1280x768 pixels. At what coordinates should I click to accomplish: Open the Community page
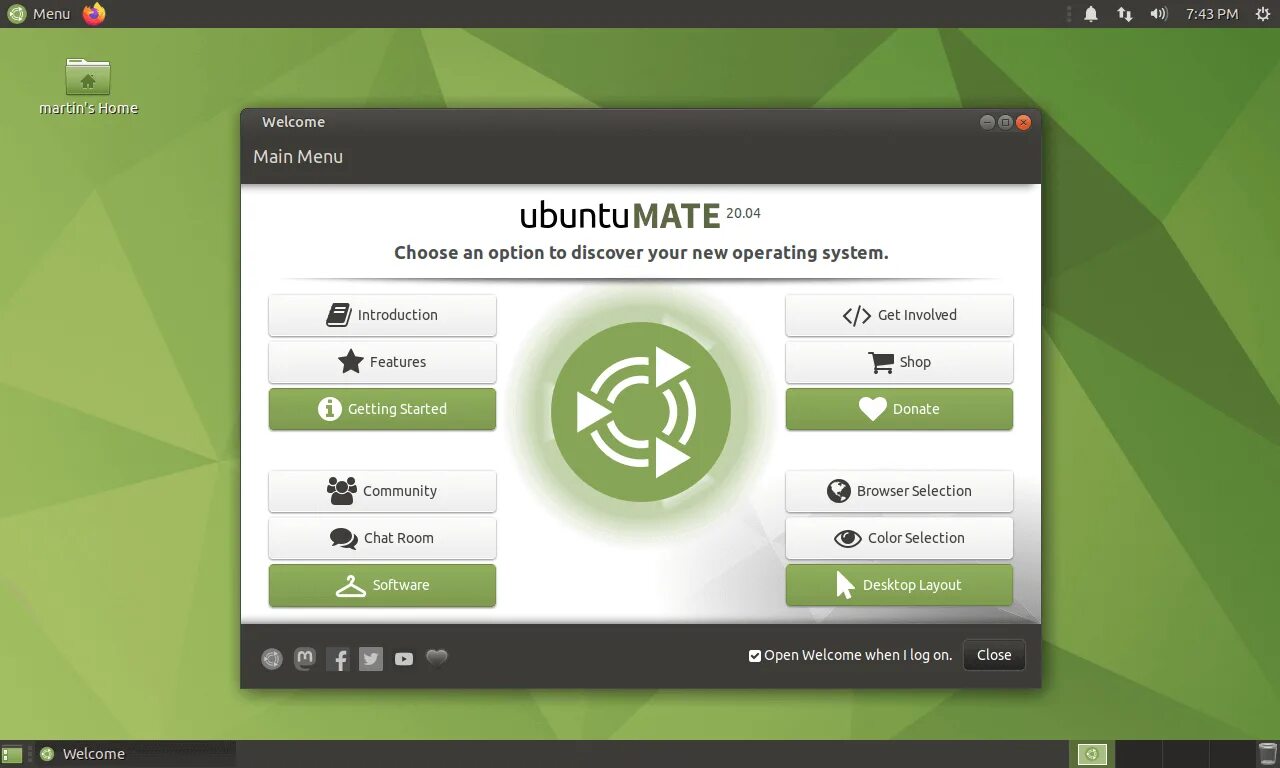point(382,491)
